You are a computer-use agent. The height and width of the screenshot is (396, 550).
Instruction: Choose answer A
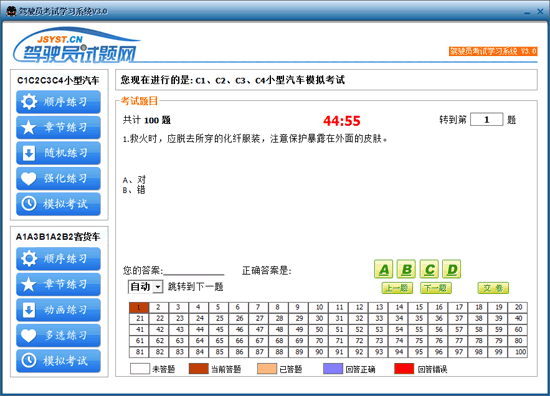(384, 269)
